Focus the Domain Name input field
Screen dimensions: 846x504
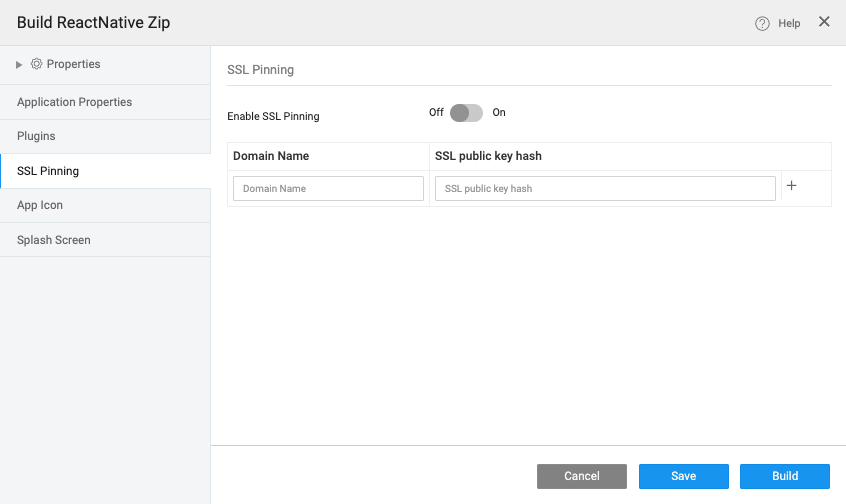pos(328,189)
